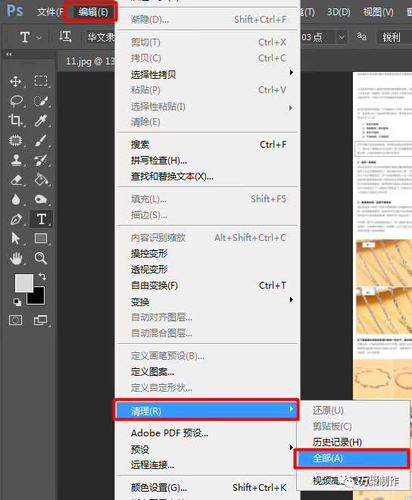Choose 清理(R) in the Edit menu
412x500 pixels.
(x=206, y=411)
